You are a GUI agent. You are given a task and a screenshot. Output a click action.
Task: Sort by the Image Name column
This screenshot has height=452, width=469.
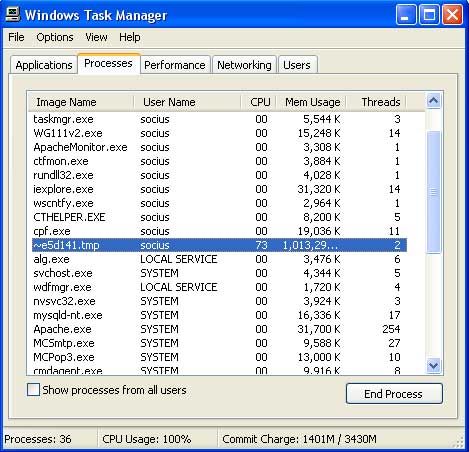point(81,102)
